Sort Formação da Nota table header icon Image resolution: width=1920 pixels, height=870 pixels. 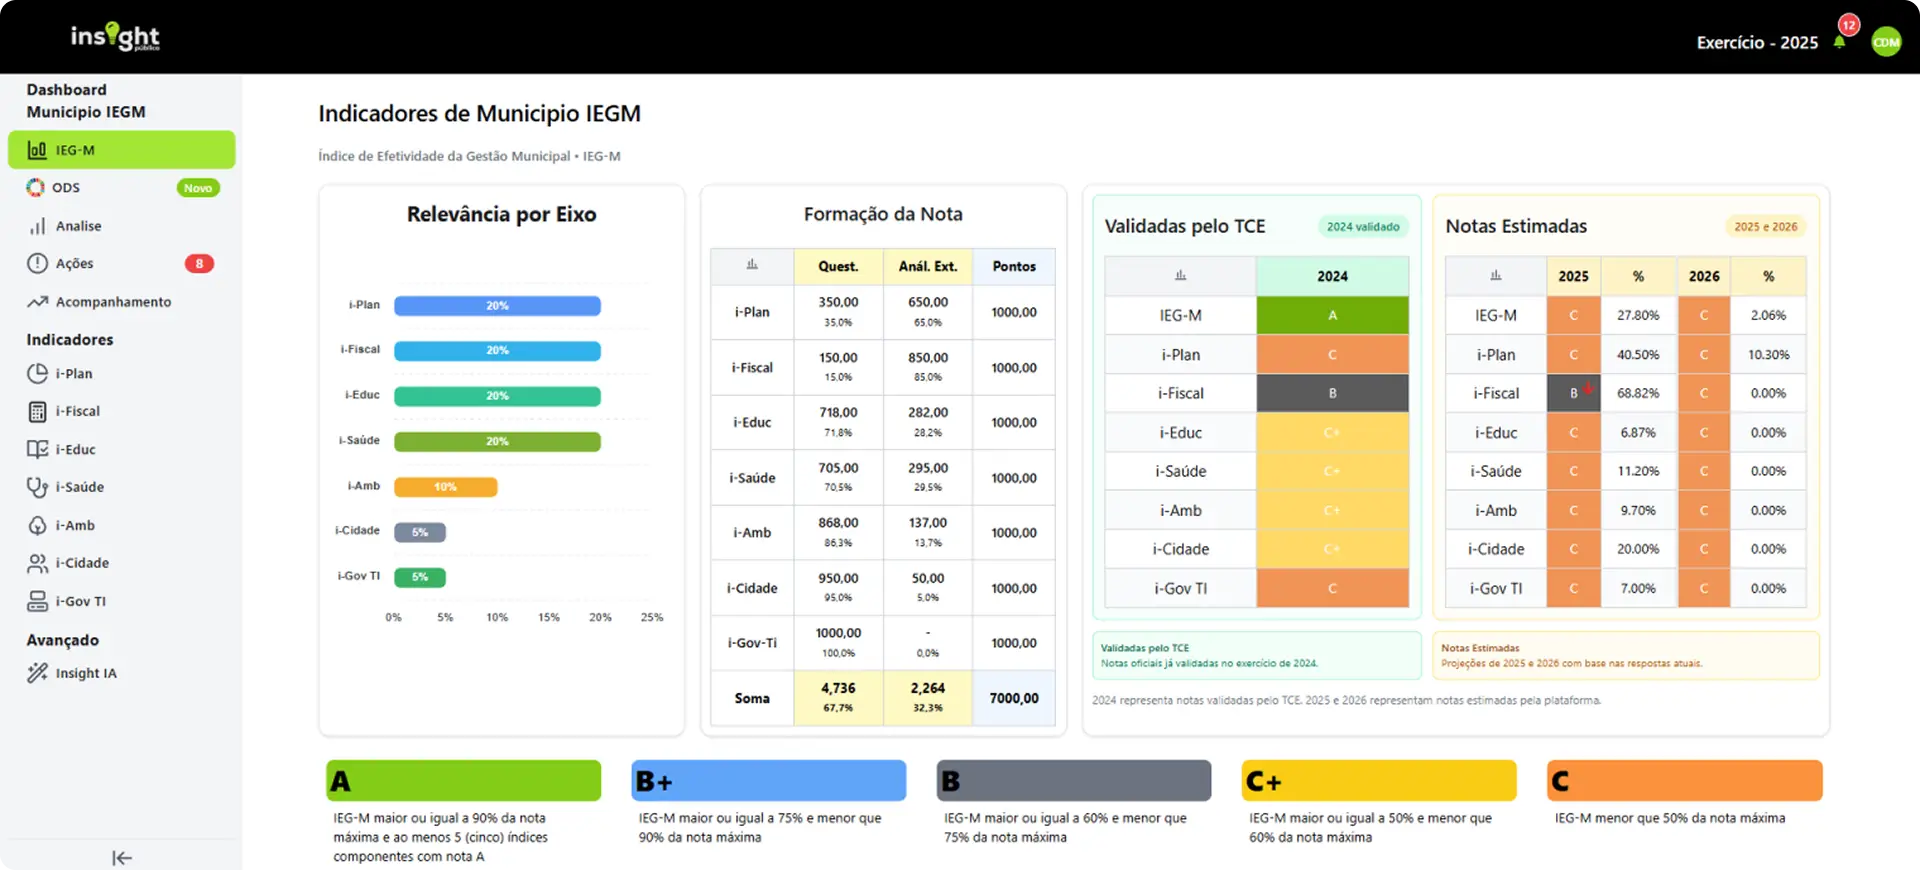click(x=752, y=266)
